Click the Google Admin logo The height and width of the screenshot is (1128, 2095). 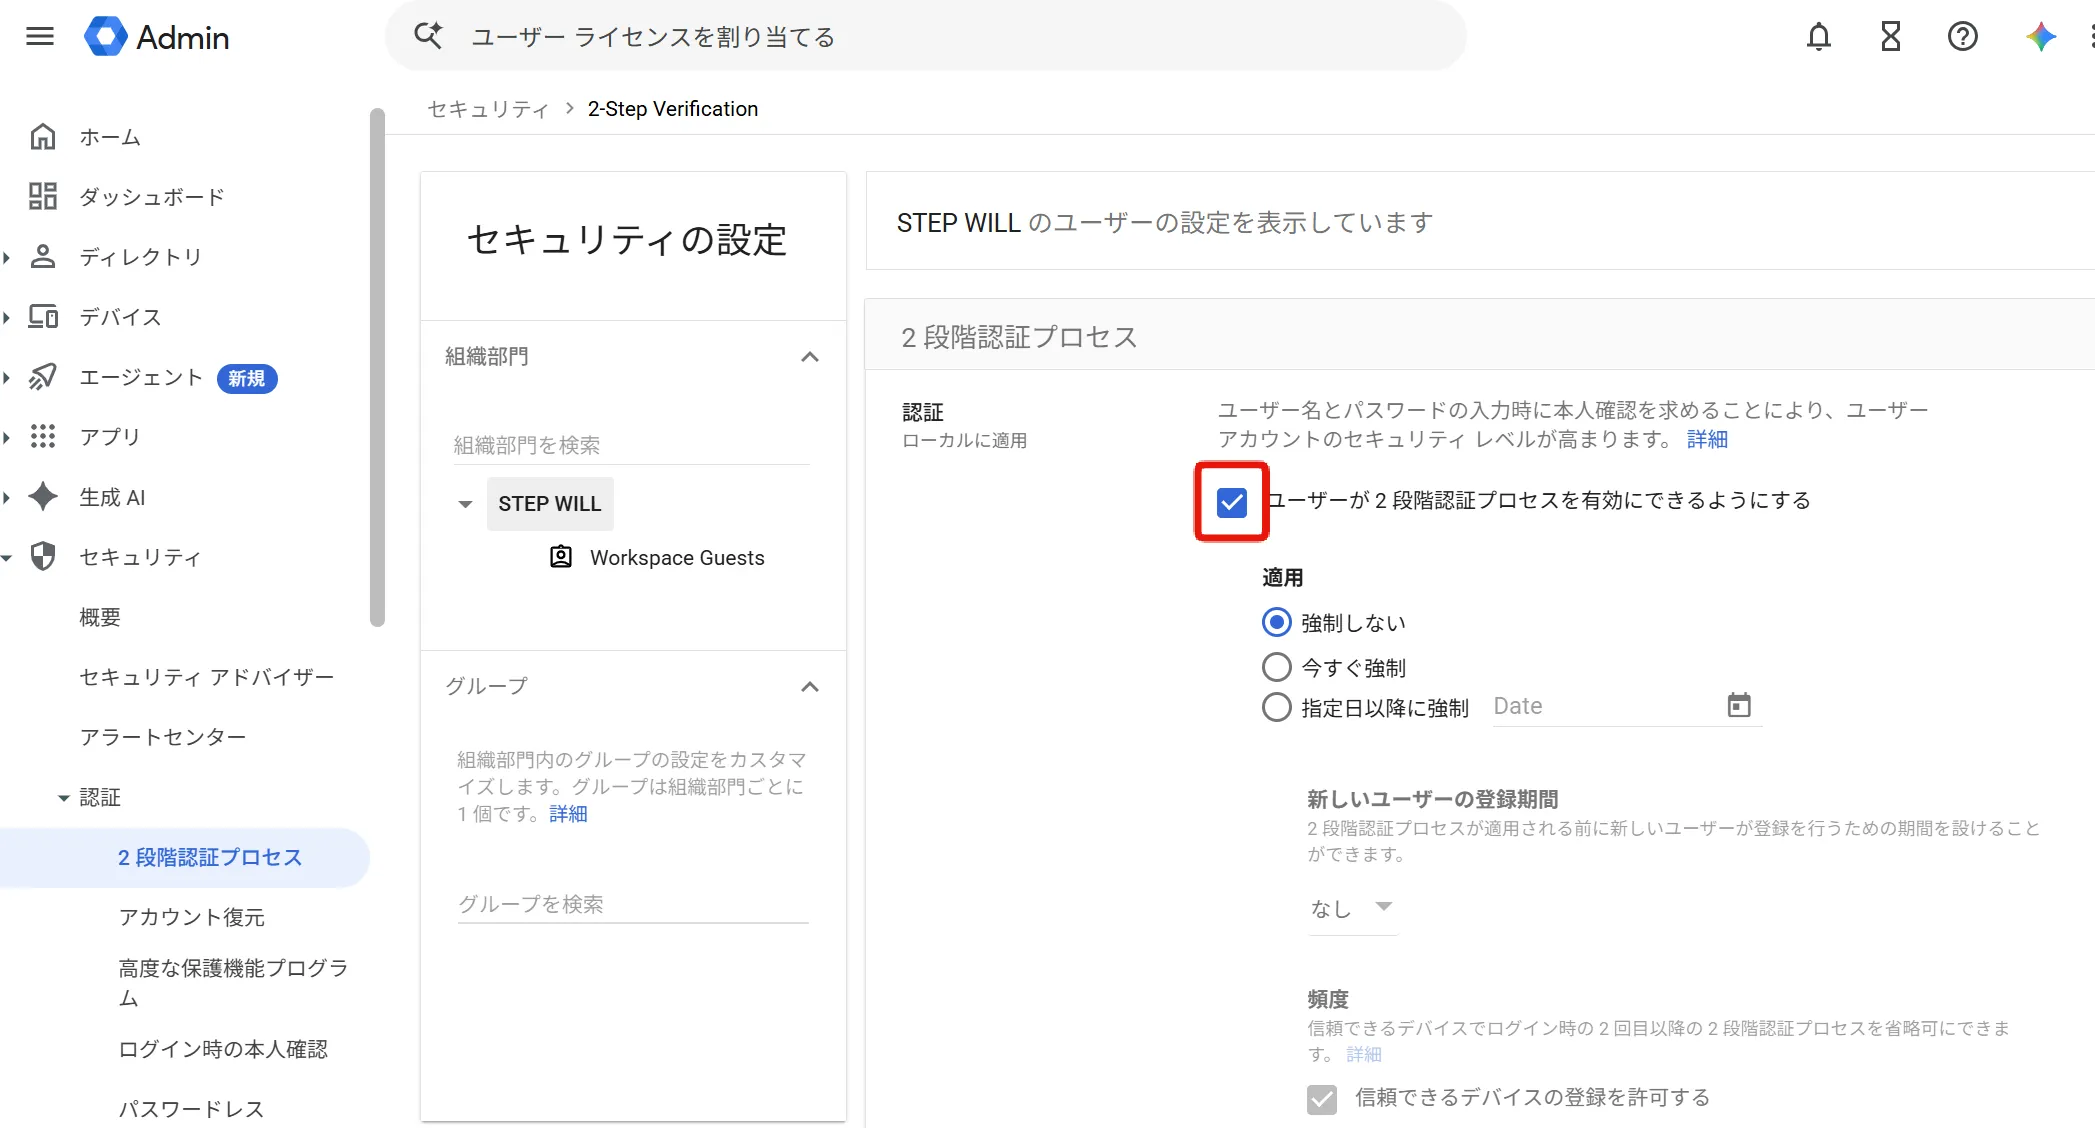[157, 37]
